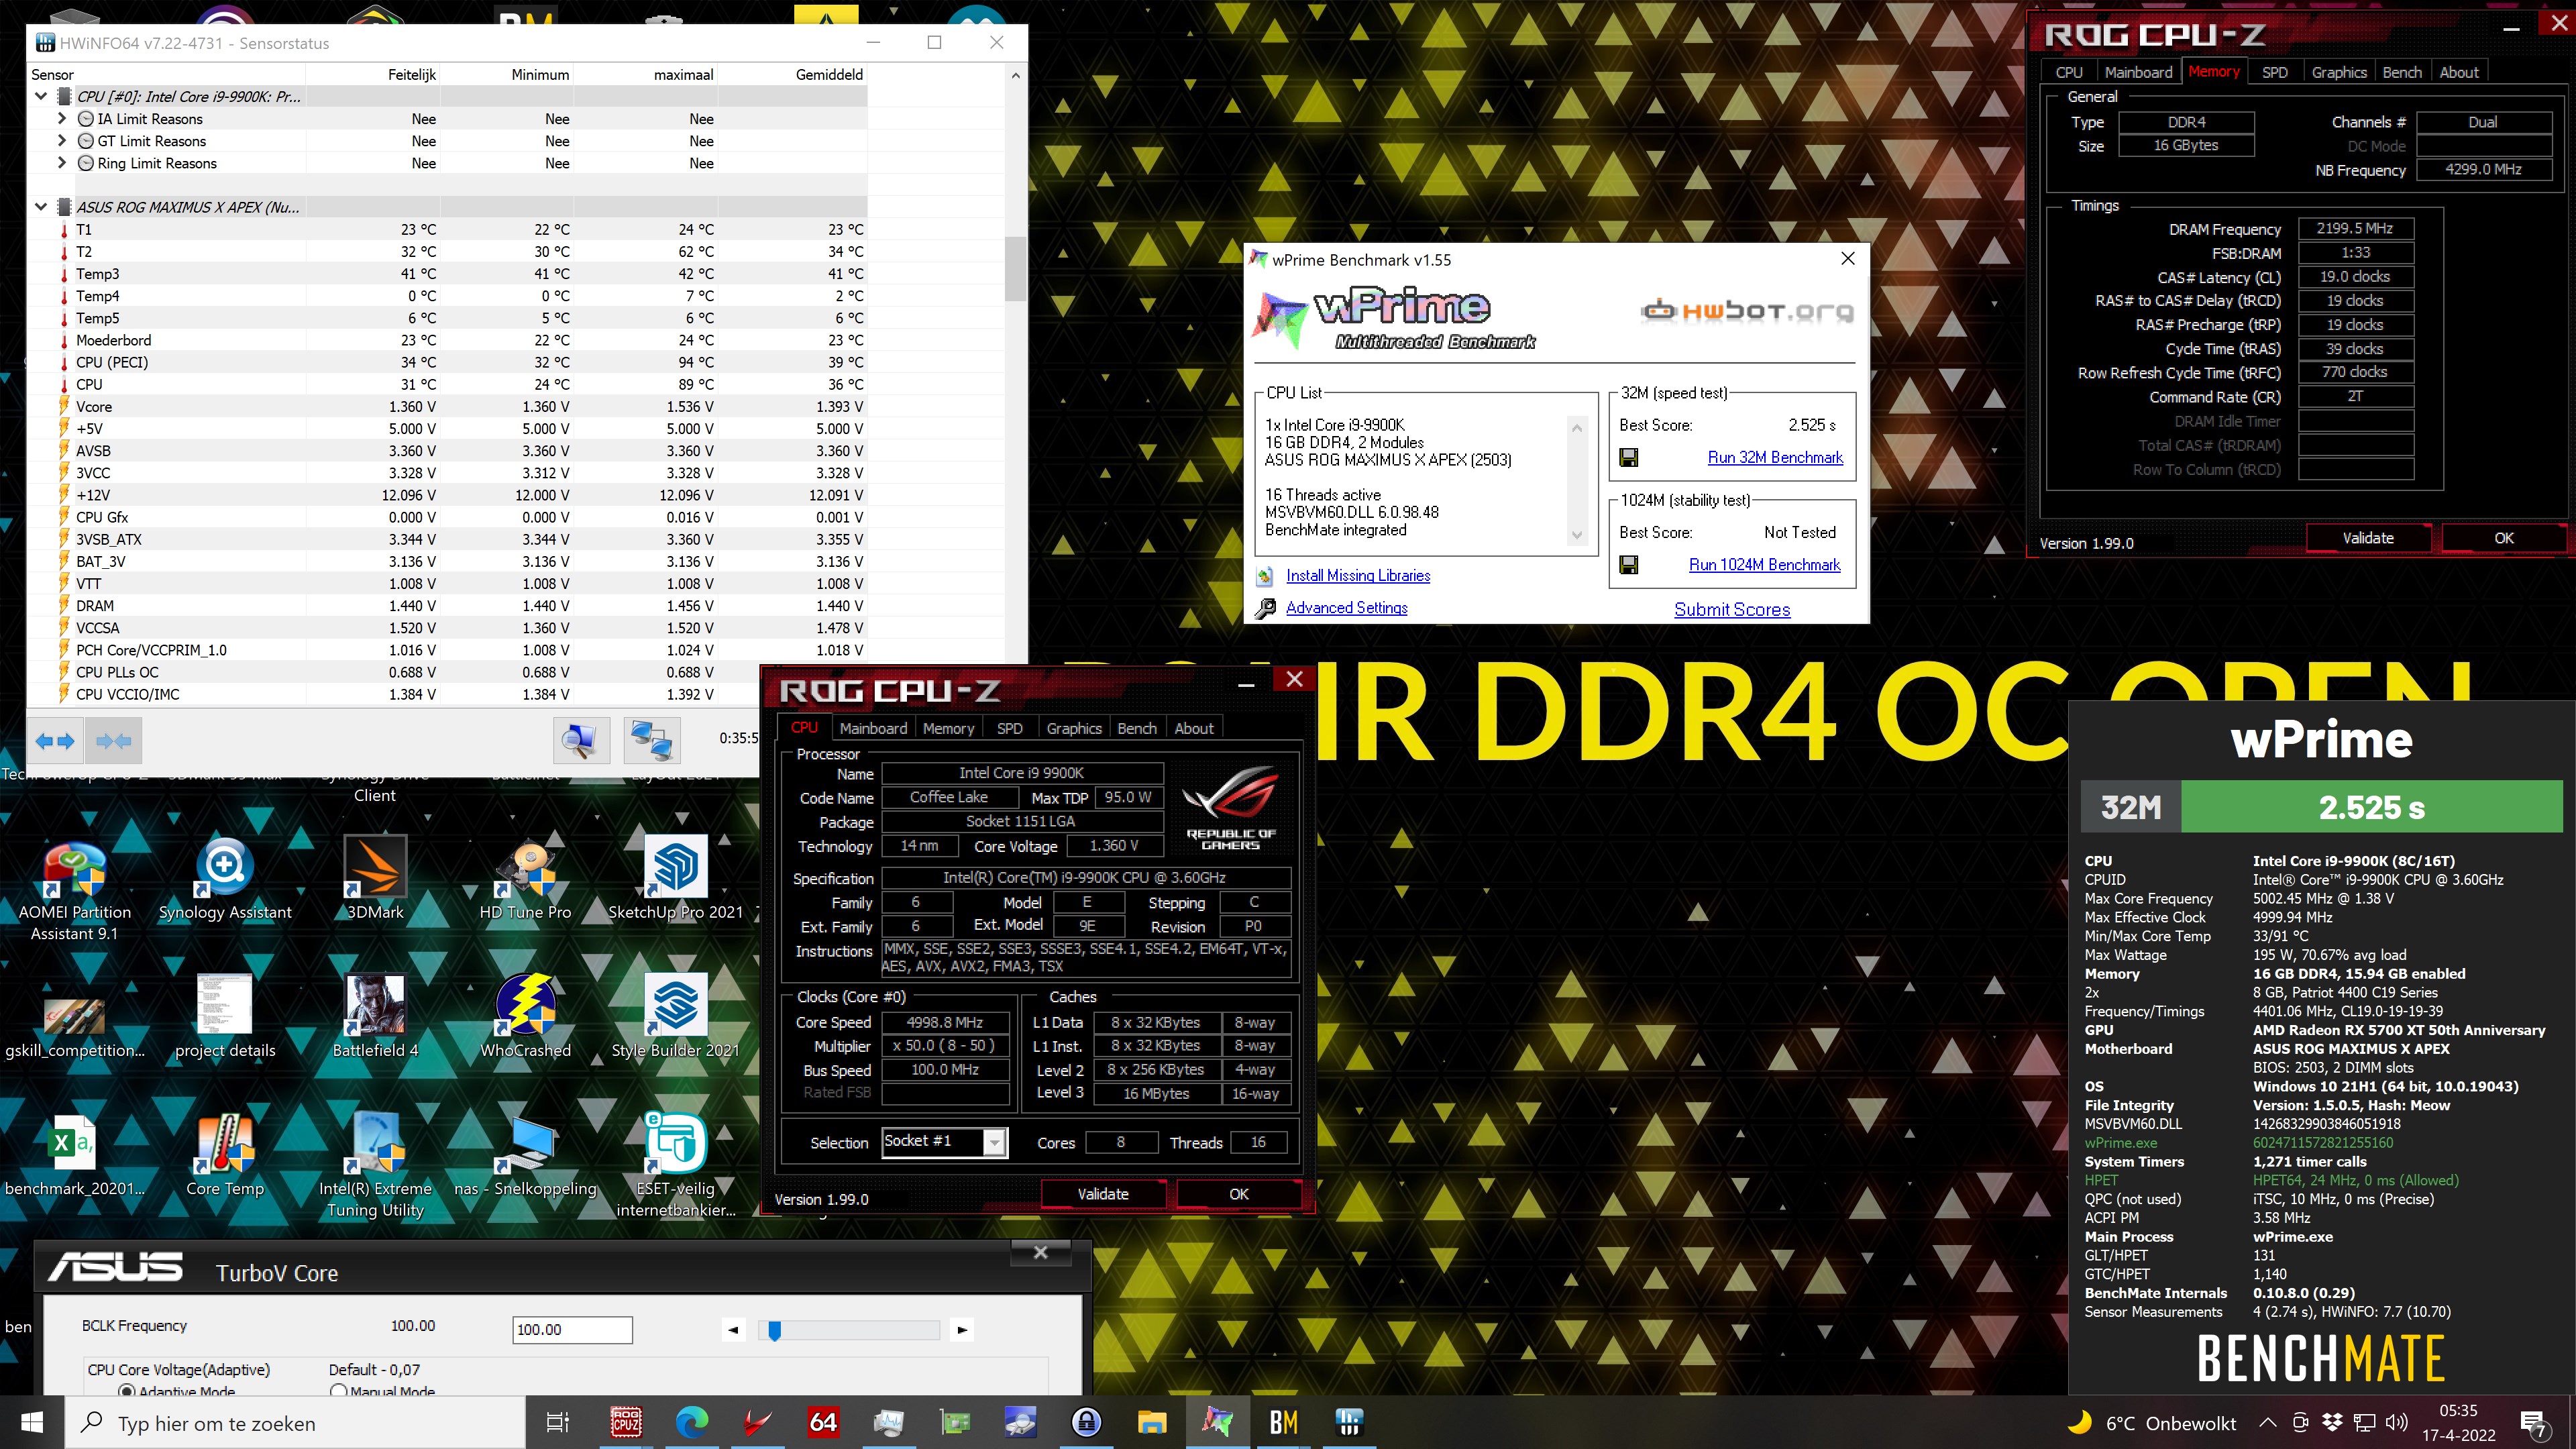Click HWiNFO collapse-columns grey arrows button
2576x1449 pixels.
(x=113, y=741)
